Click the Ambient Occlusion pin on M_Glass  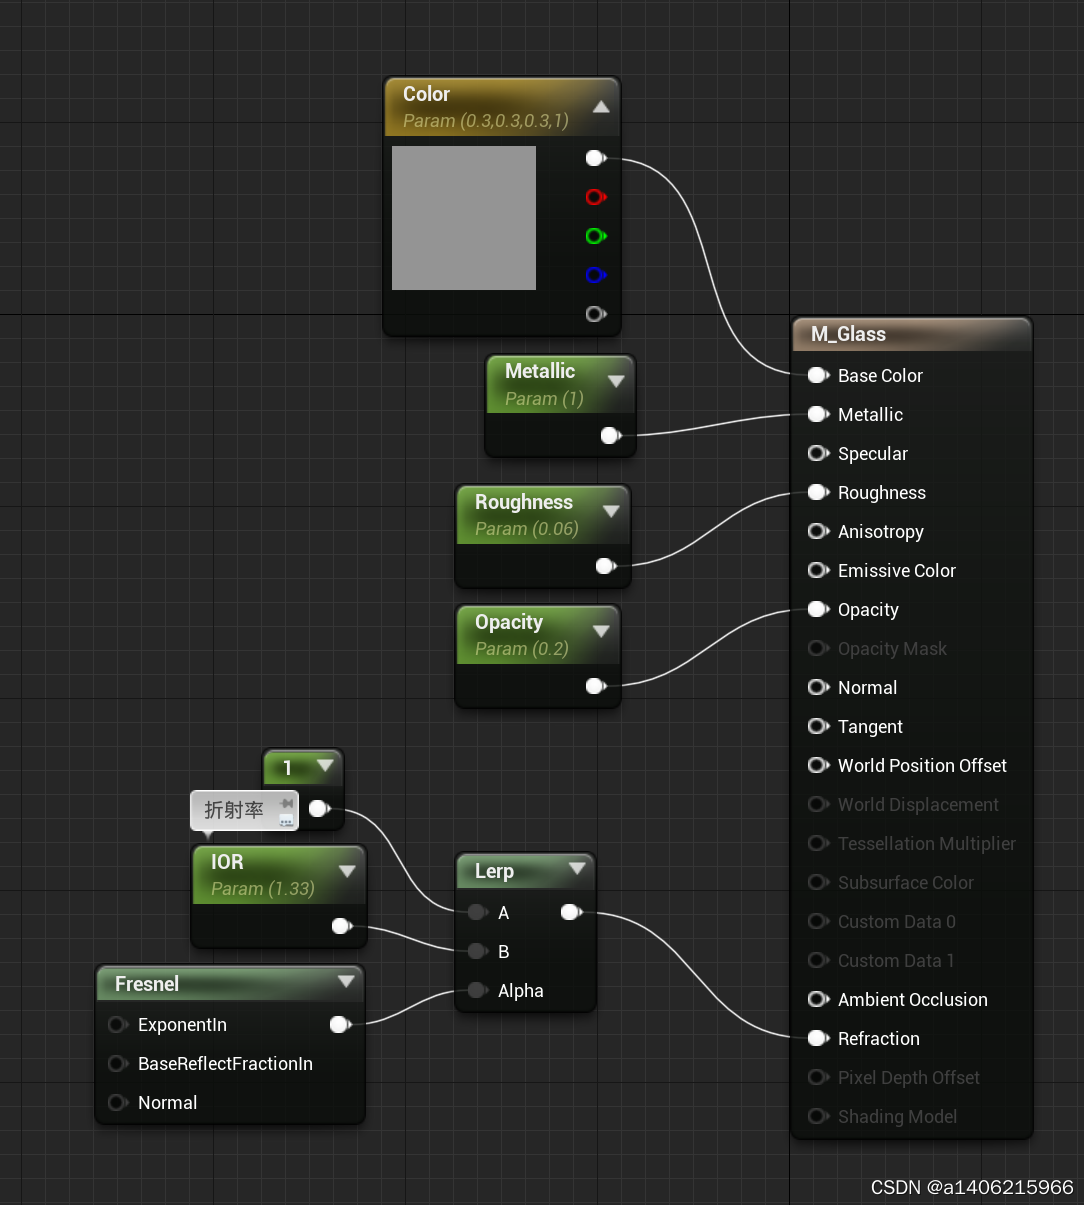coord(818,999)
